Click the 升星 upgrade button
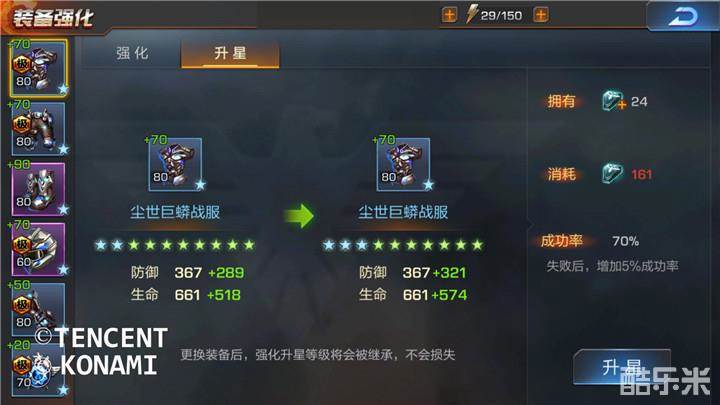Screen dimensions: 720x405 tap(622, 366)
